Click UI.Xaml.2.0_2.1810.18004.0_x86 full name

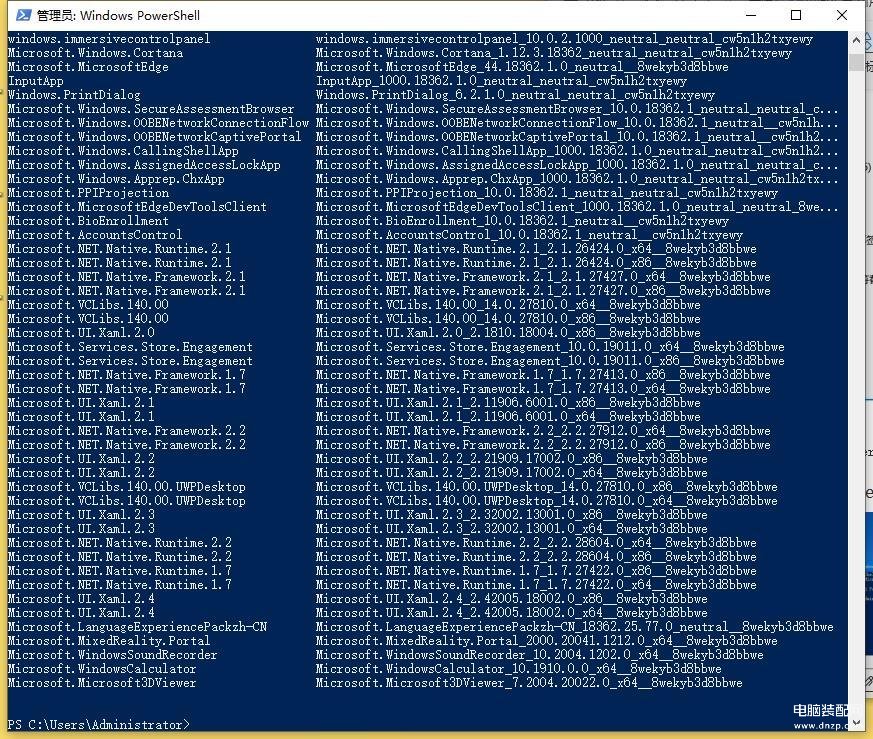pos(508,332)
